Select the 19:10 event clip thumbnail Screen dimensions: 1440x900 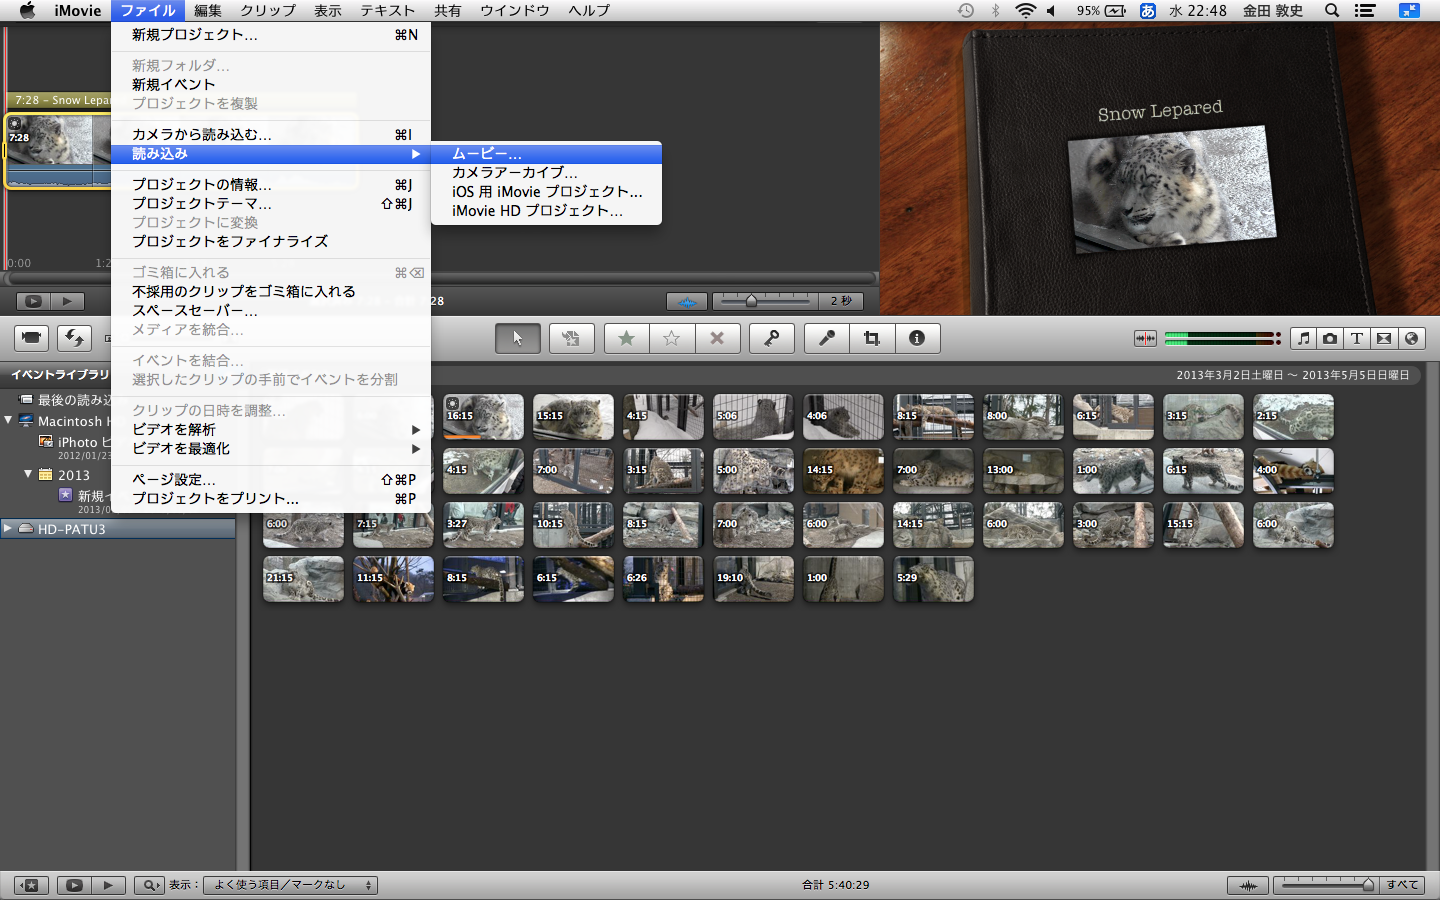(x=753, y=579)
